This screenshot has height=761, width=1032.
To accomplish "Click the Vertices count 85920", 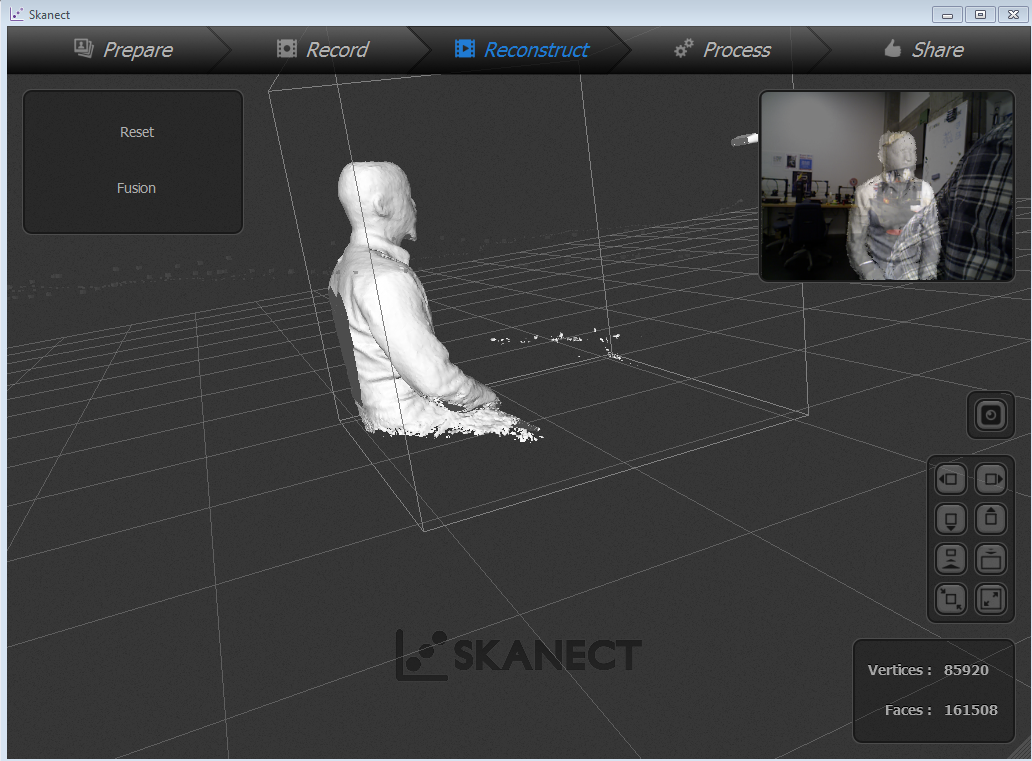I will [966, 670].
